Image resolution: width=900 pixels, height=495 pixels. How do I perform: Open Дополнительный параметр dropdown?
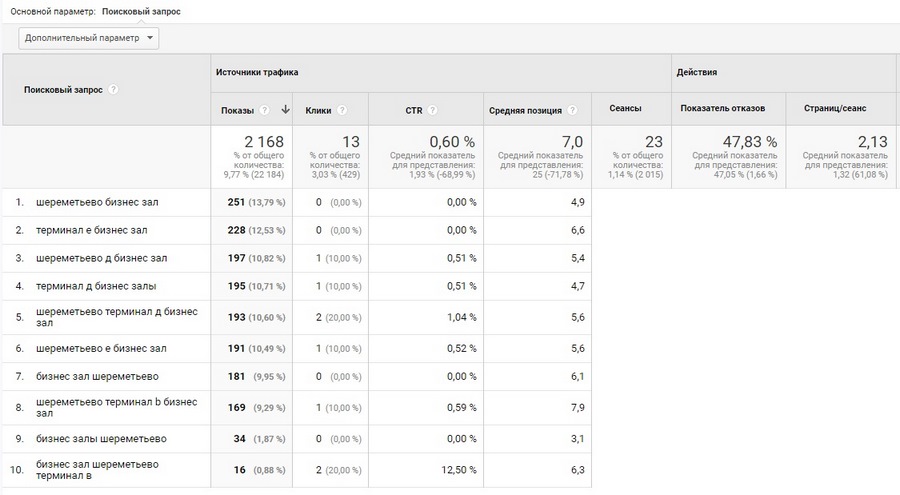click(x=88, y=38)
